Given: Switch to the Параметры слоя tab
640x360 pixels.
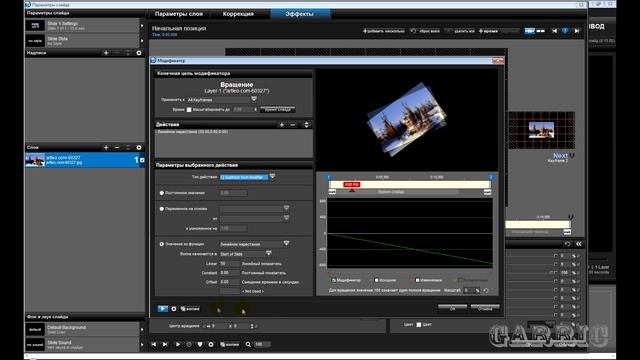Looking at the screenshot, I should [x=179, y=14].
